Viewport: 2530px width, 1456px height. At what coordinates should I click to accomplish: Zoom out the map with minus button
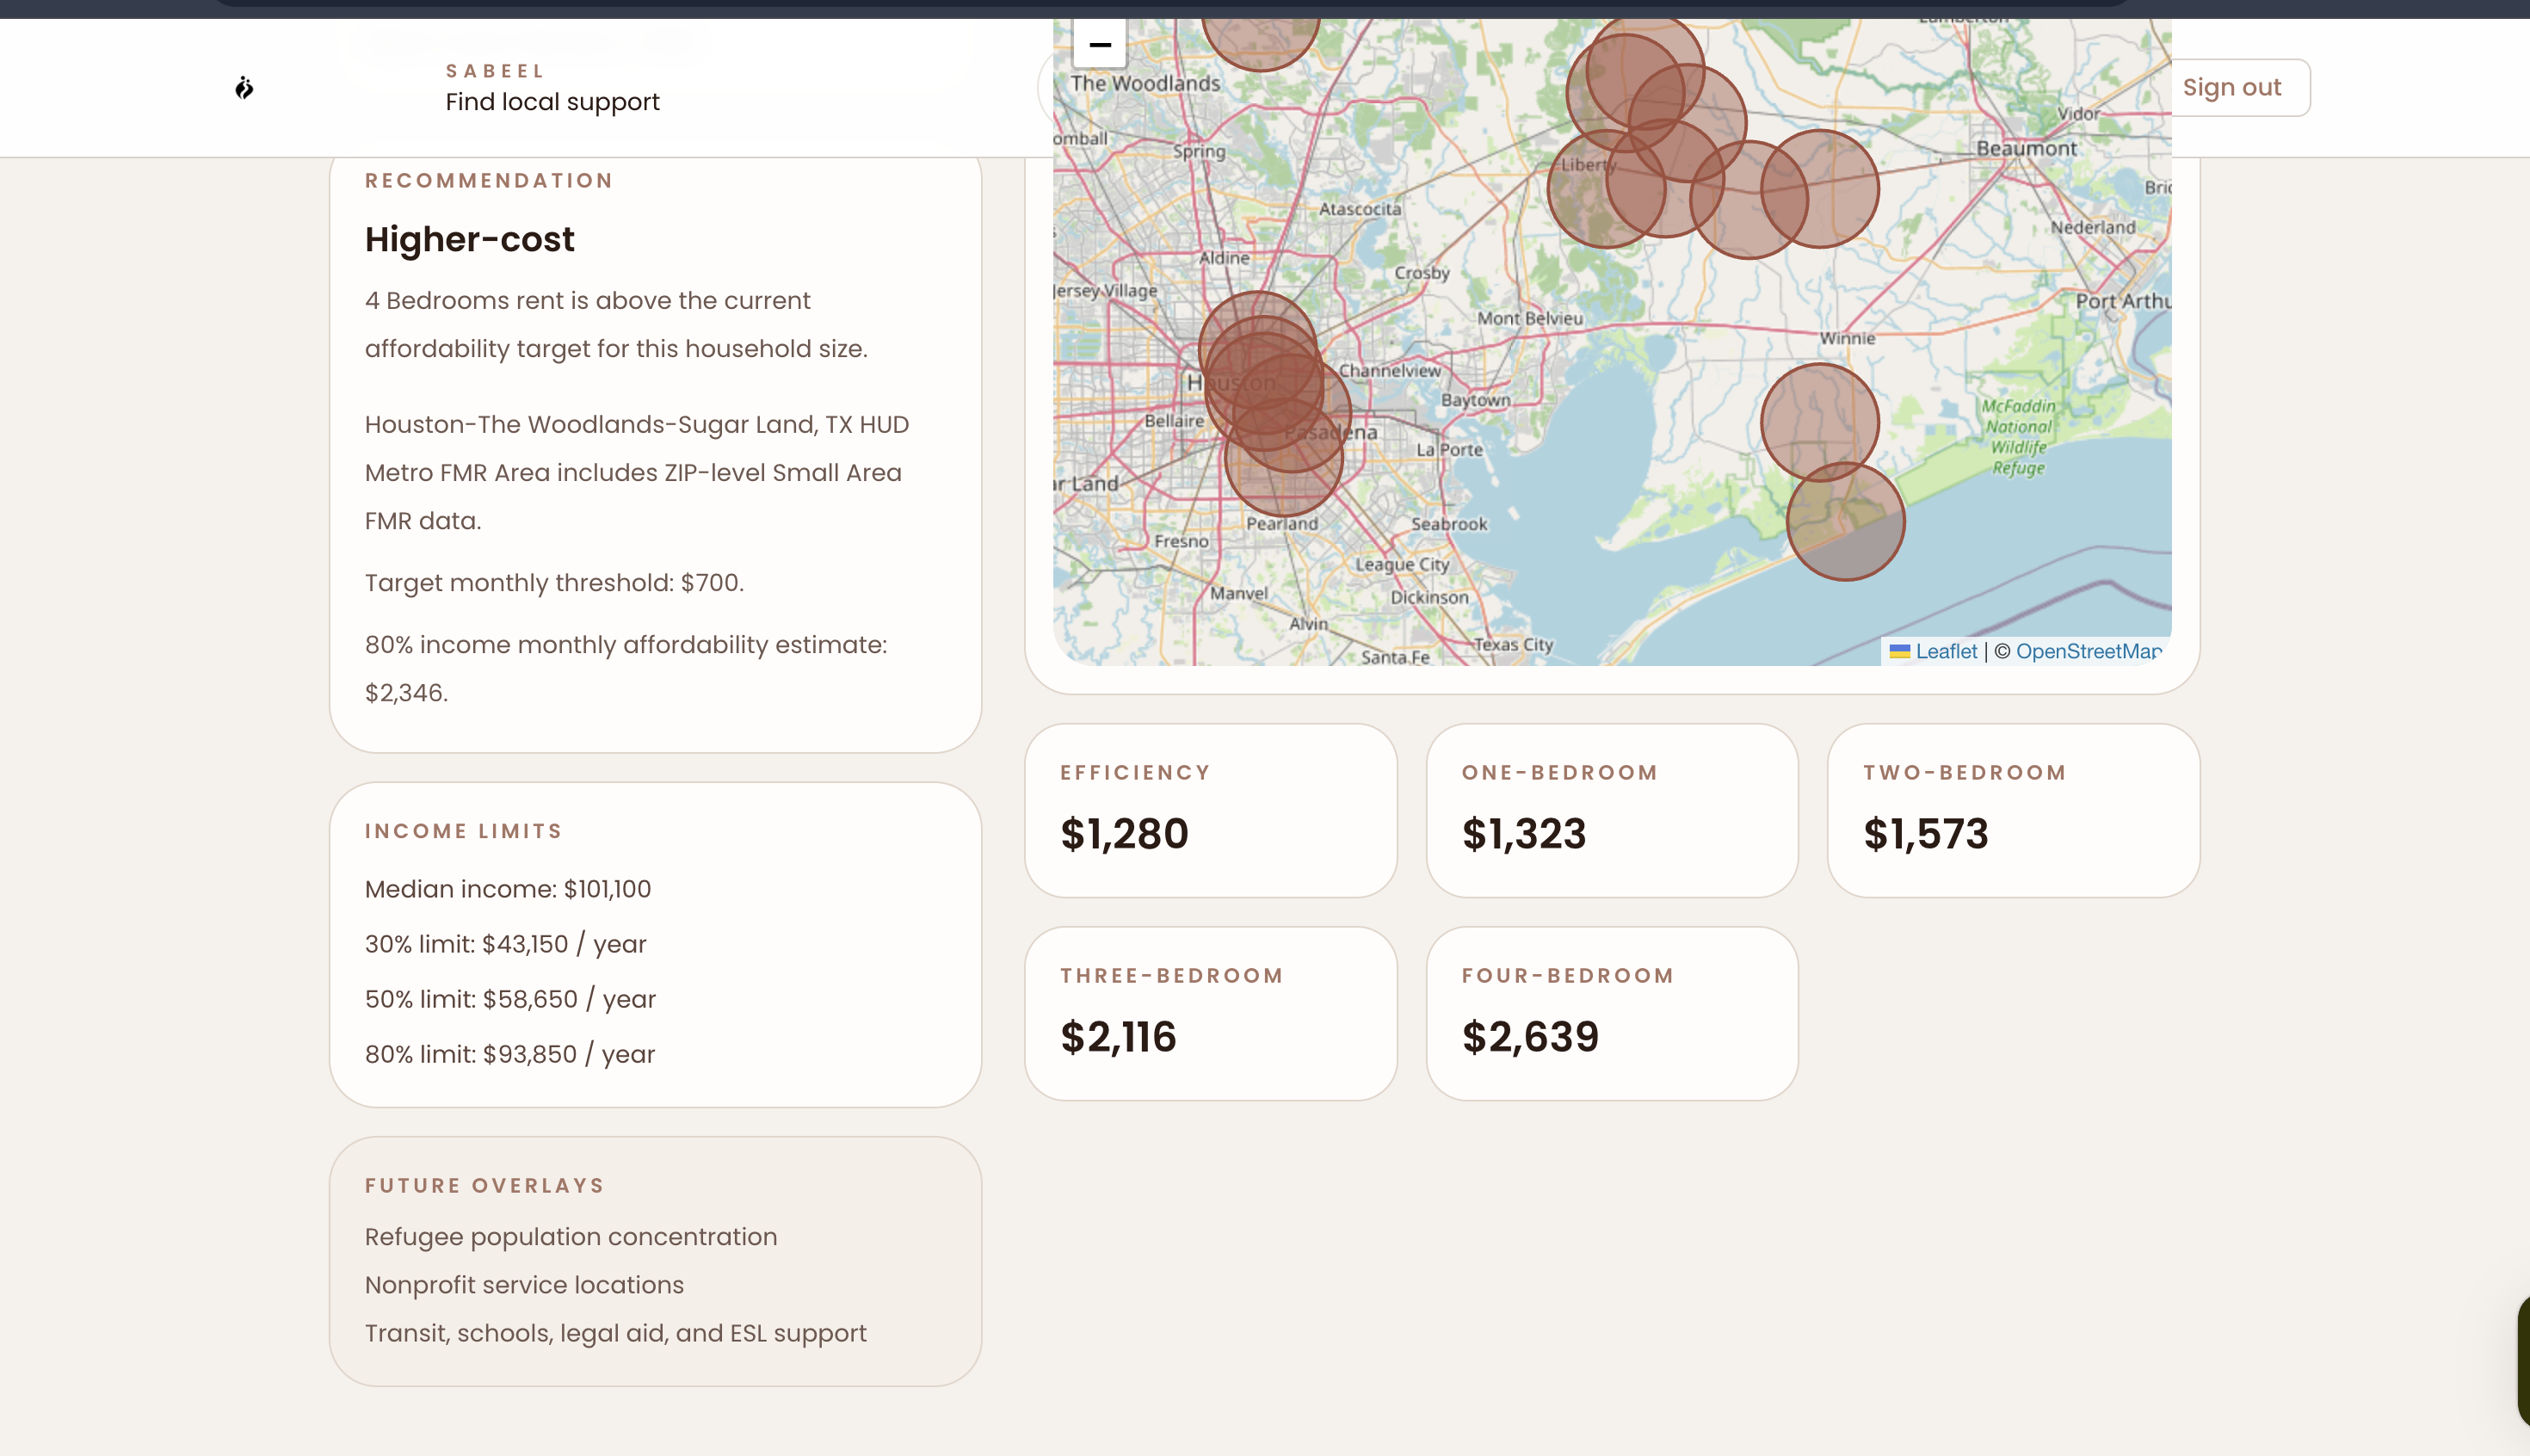tap(1099, 44)
